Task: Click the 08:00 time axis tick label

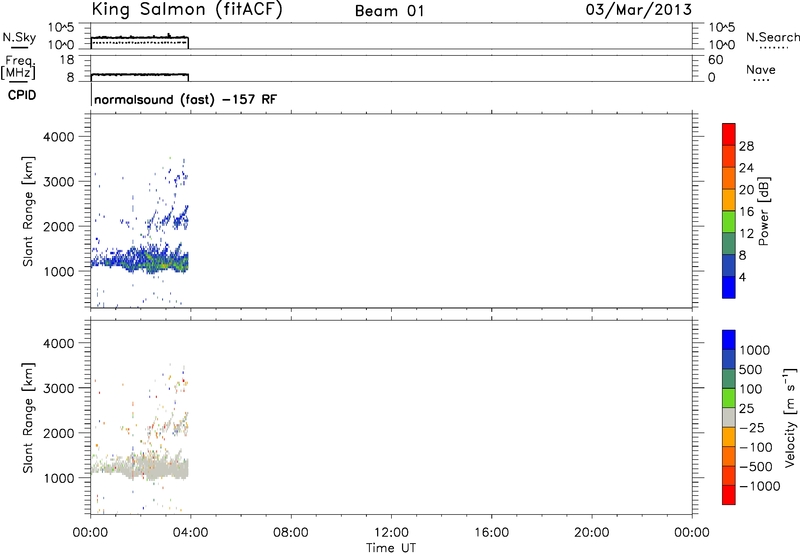Action: [291, 533]
